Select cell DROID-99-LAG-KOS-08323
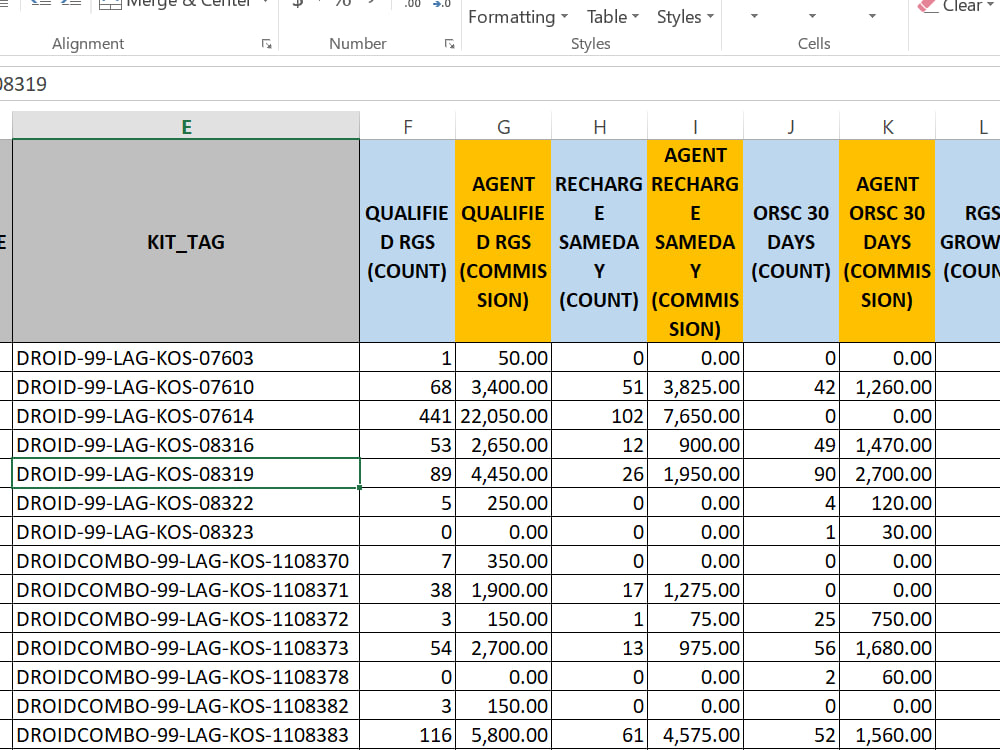Screen dimensions: 1000x750 [x=186, y=531]
